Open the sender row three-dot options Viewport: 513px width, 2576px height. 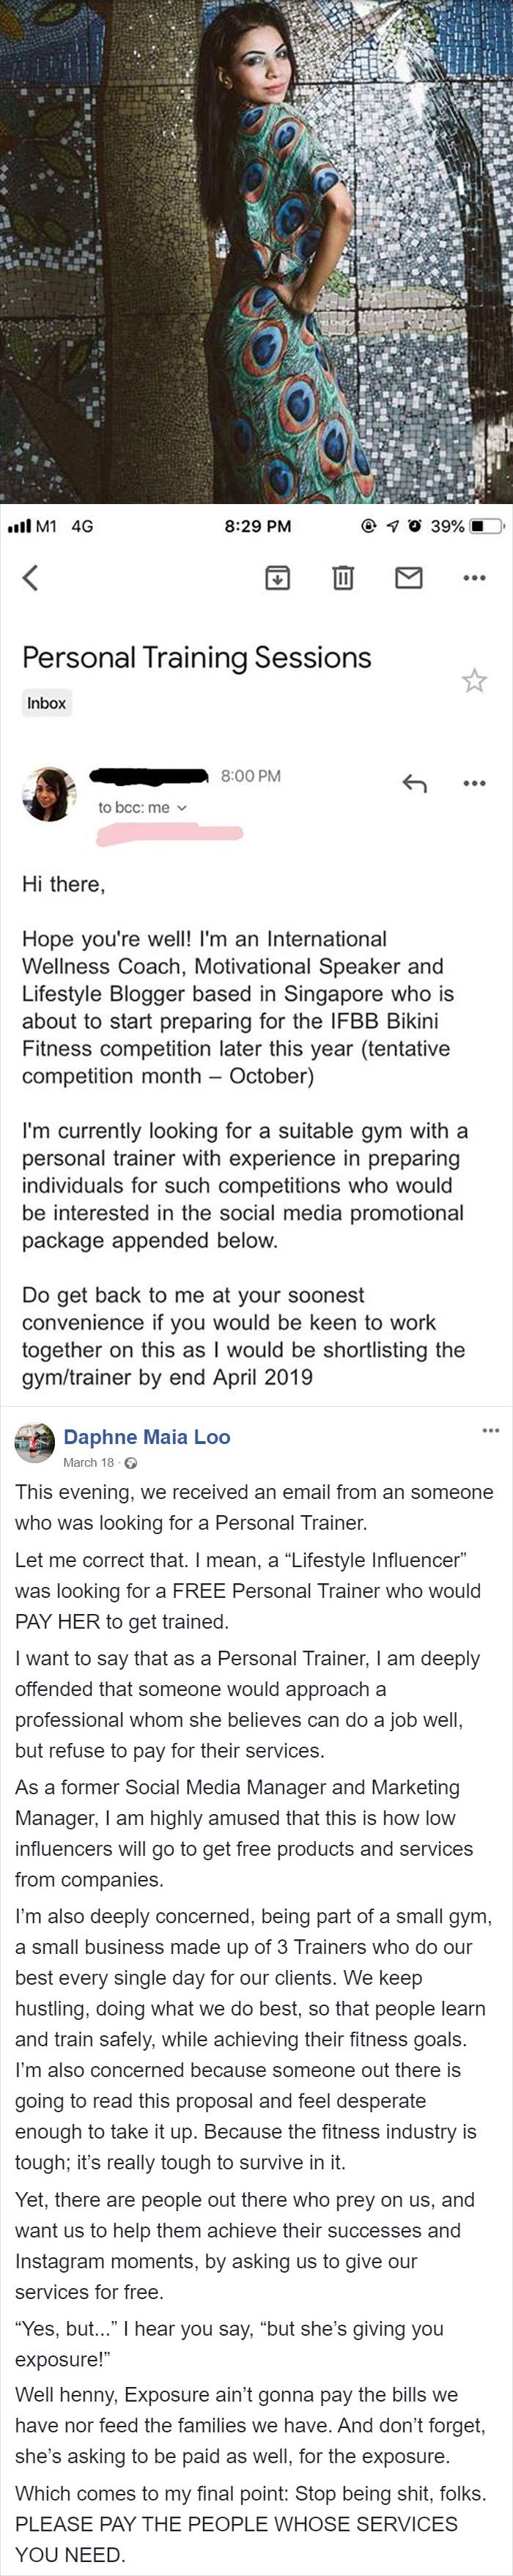coord(474,783)
